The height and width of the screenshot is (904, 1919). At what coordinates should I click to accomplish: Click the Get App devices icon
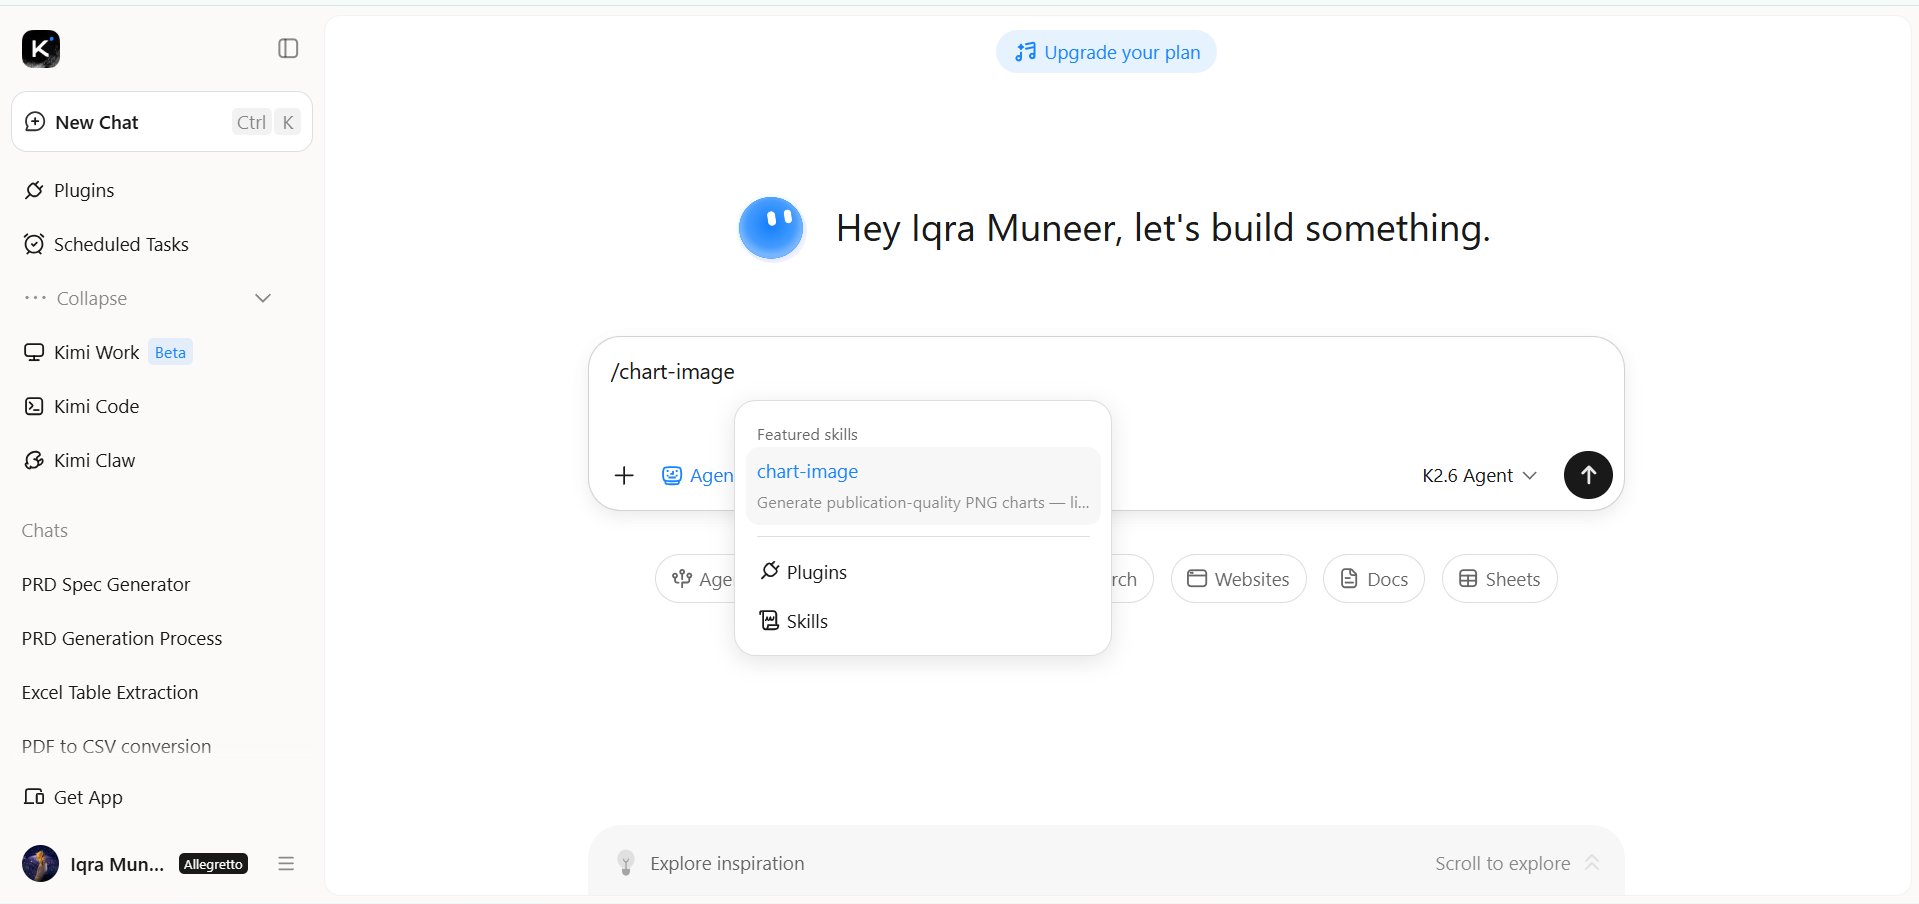(34, 797)
